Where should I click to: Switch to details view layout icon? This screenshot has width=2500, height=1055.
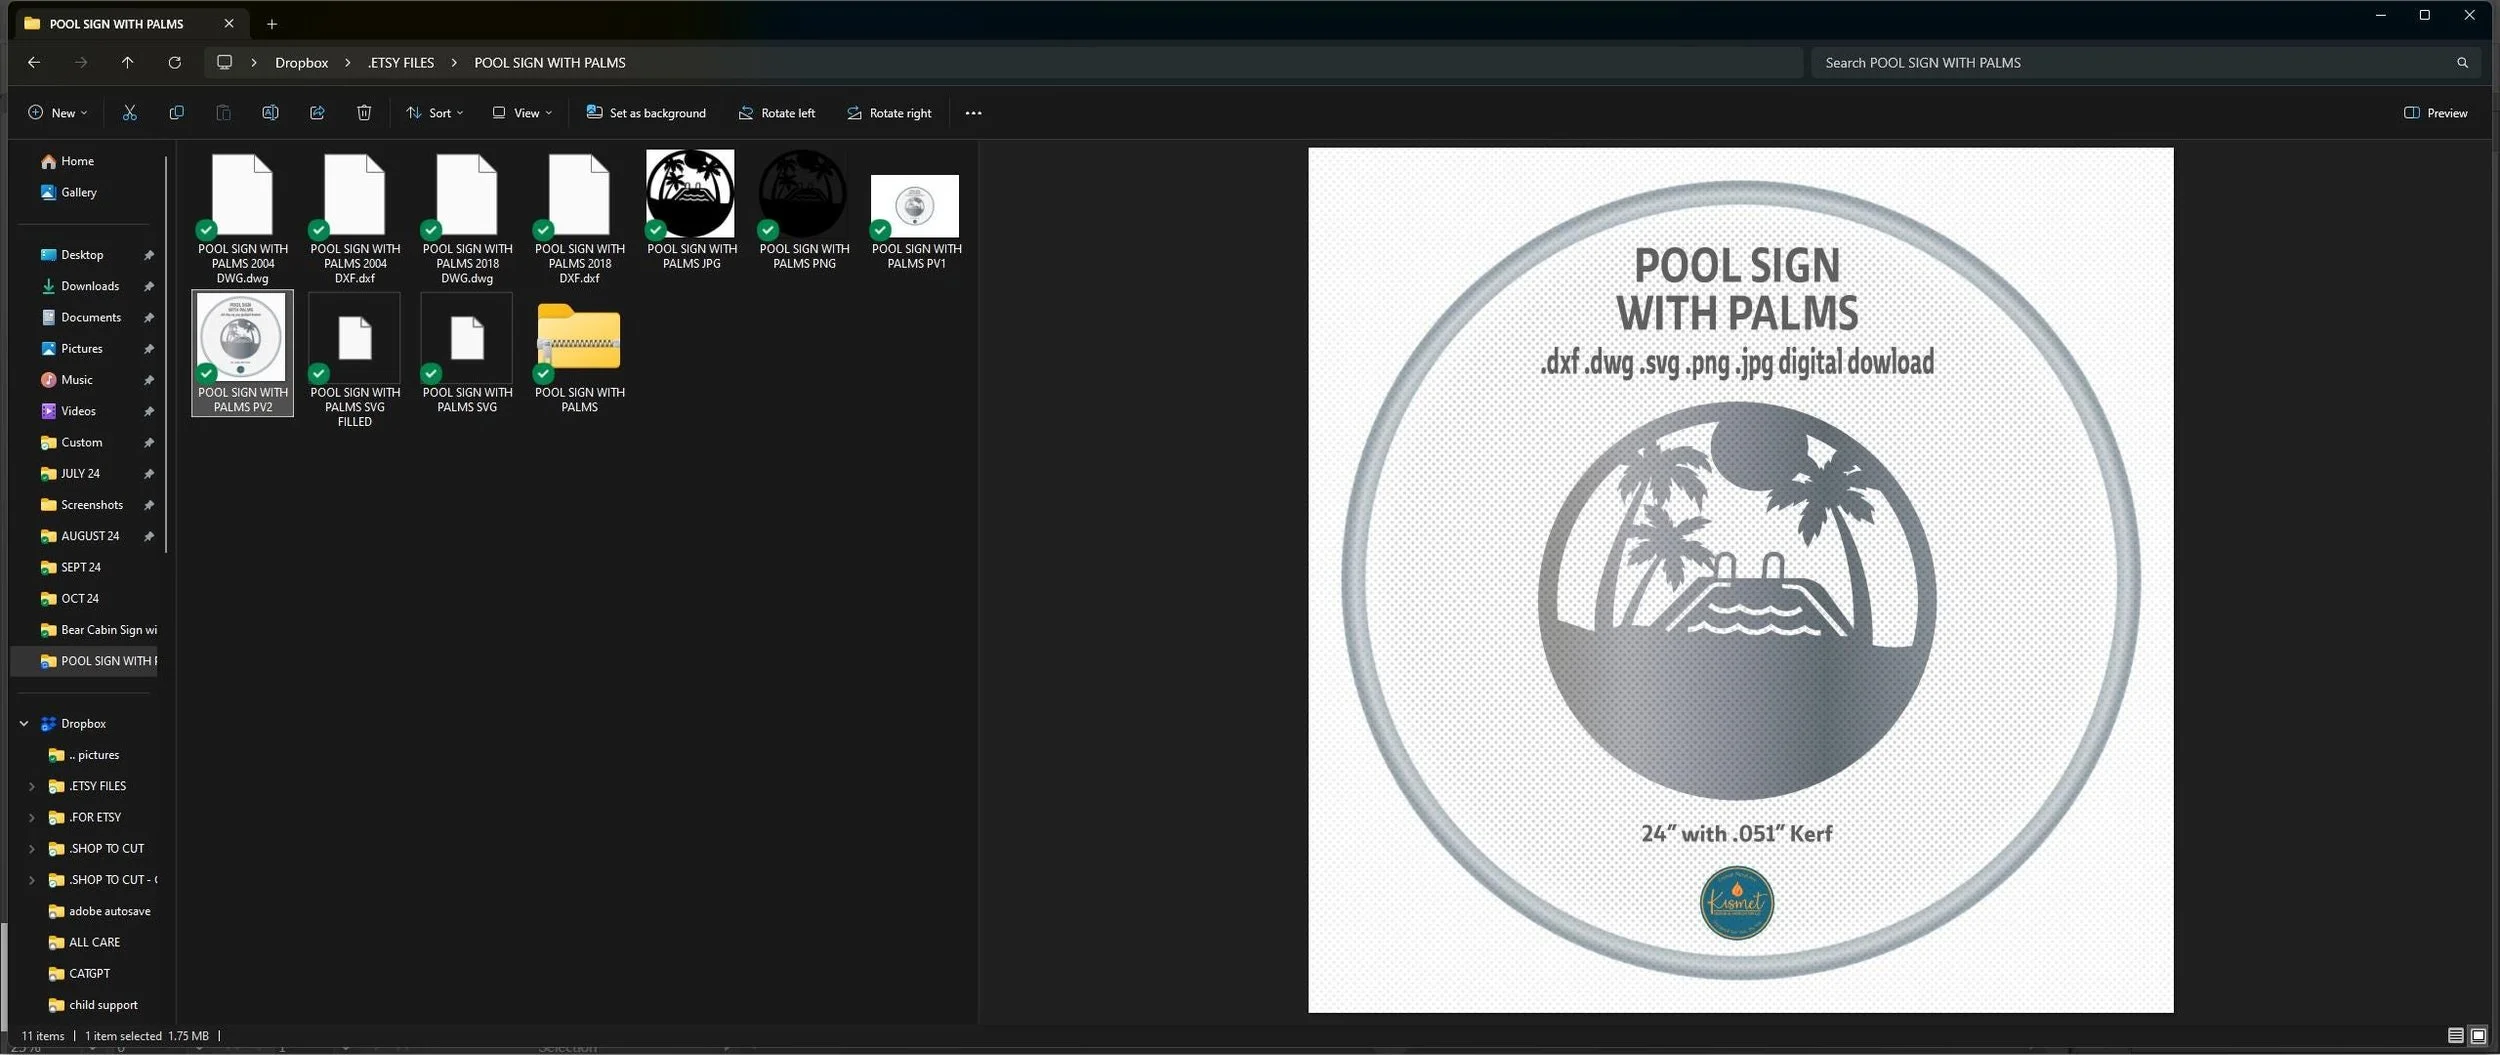[2455, 1035]
